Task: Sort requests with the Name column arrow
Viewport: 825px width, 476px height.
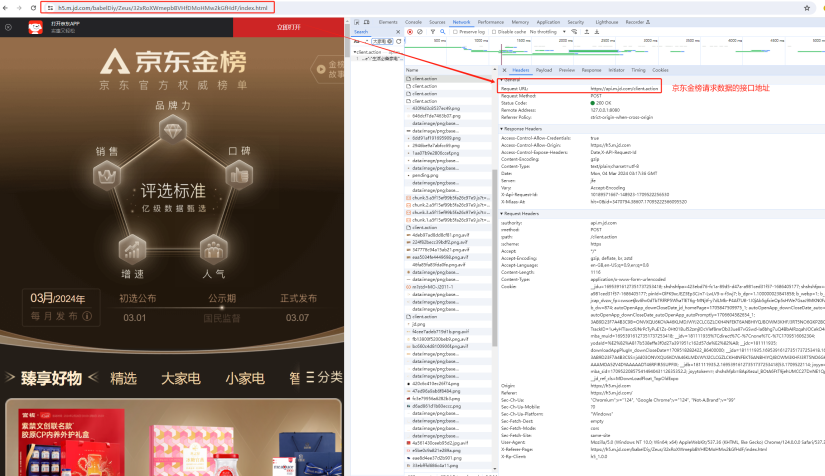Action: 494,70
